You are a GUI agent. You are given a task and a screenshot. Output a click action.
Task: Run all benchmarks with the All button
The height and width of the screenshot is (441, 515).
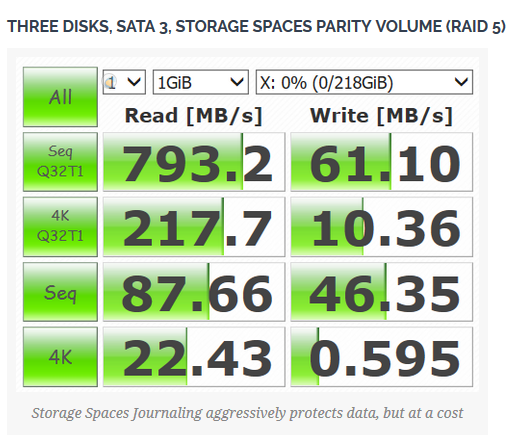[x=60, y=97]
